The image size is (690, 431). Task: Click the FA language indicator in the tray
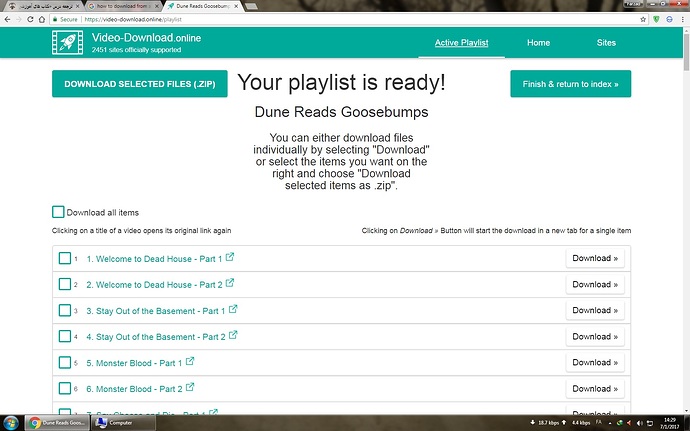point(598,423)
